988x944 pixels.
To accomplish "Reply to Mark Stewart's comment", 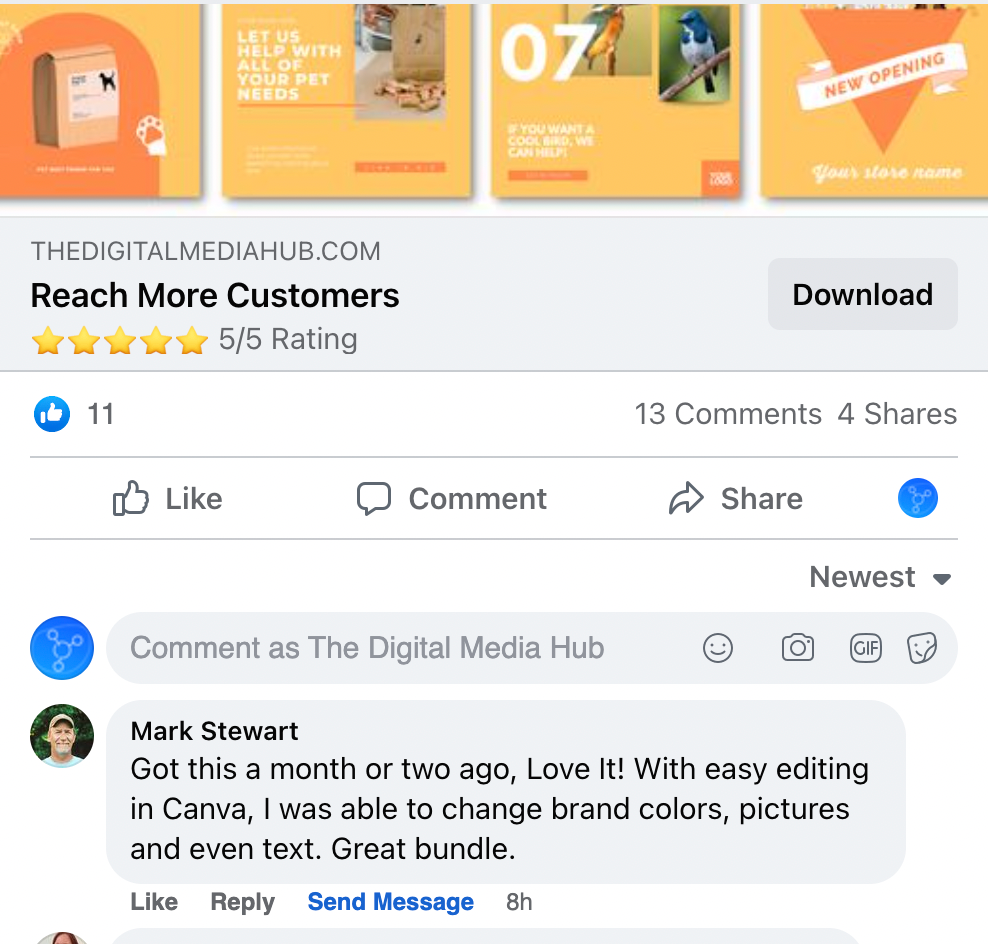I will coord(243,902).
